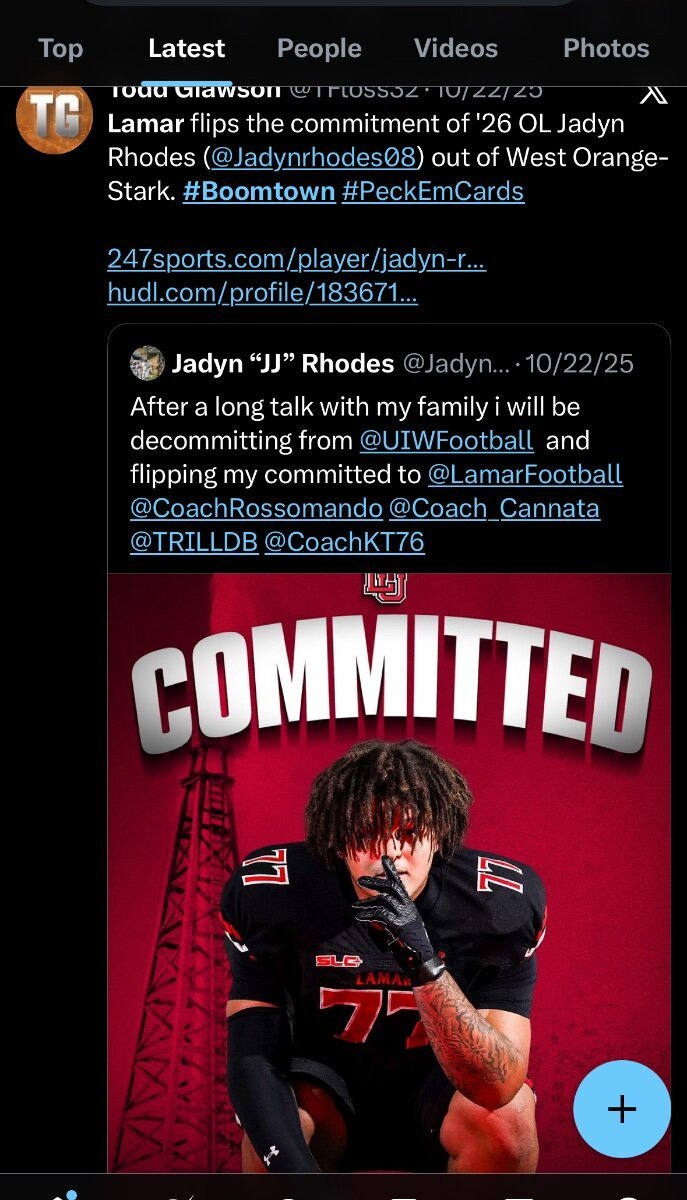The width and height of the screenshot is (687, 1200).
Task: Tap the X logo icon on the tweet
Action: tap(653, 93)
